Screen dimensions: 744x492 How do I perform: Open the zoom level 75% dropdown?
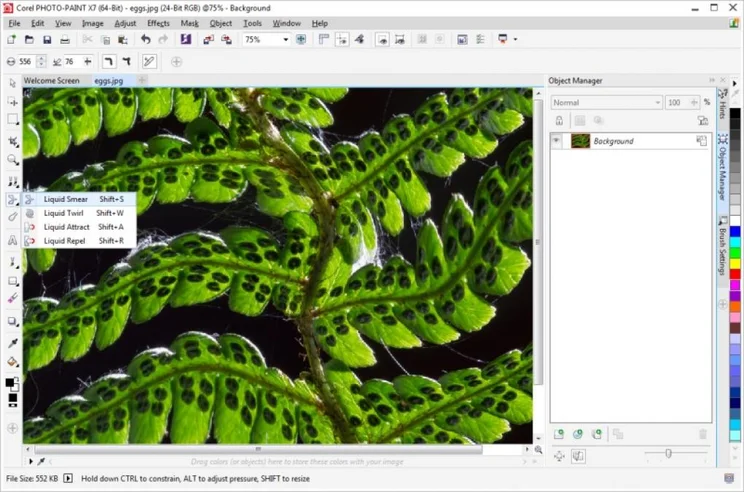pyautogui.click(x=285, y=40)
